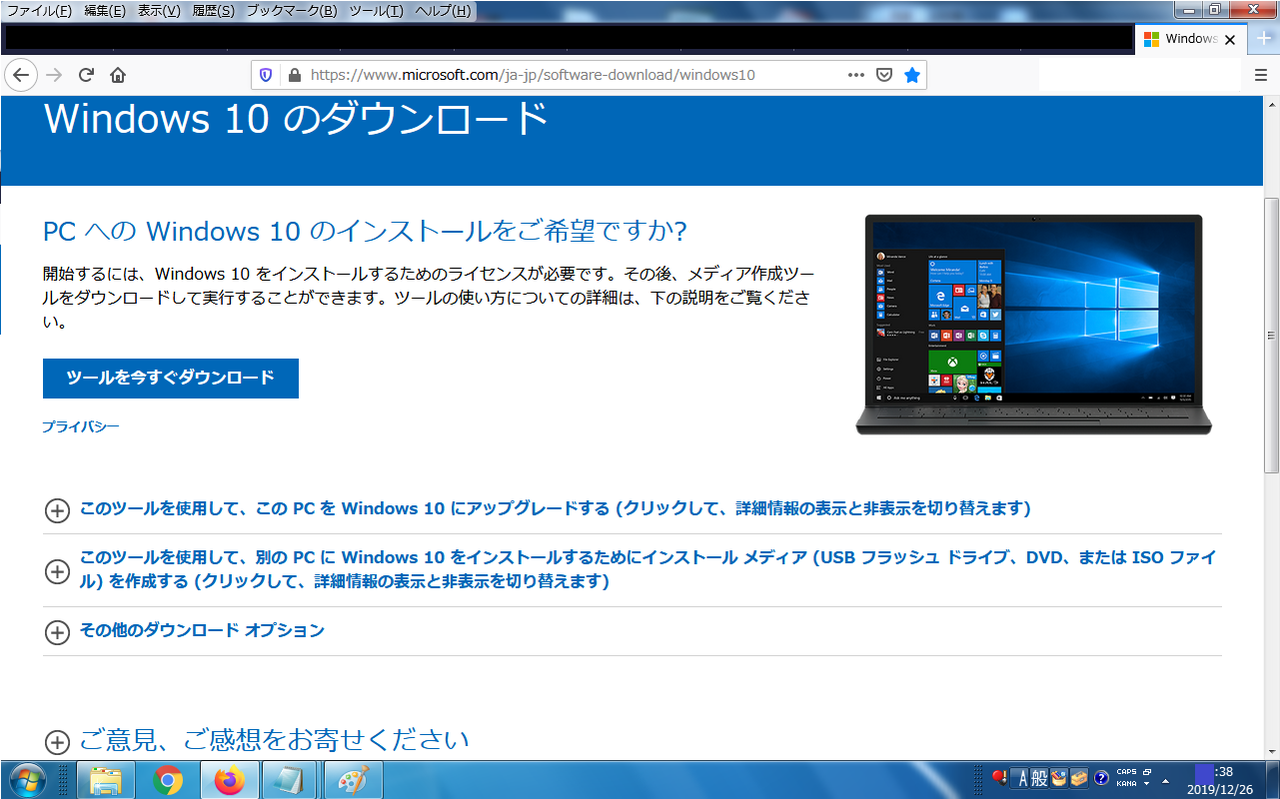The width and height of the screenshot is (1280, 799).
Task: Go back to the previous page
Action: (x=21, y=75)
